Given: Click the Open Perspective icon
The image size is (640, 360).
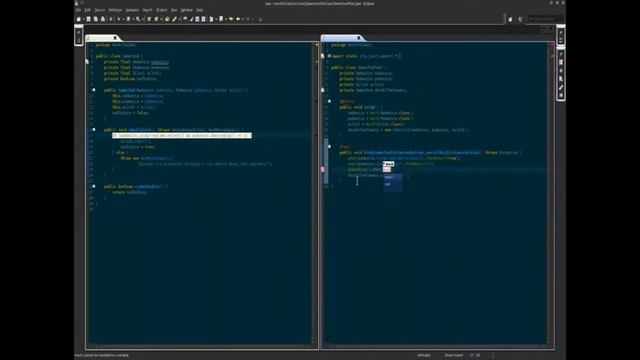Looking at the screenshot, I should click(510, 19).
